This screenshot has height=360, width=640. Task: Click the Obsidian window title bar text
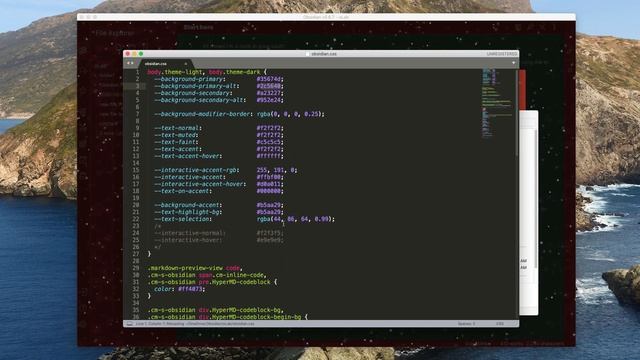[x=326, y=17]
